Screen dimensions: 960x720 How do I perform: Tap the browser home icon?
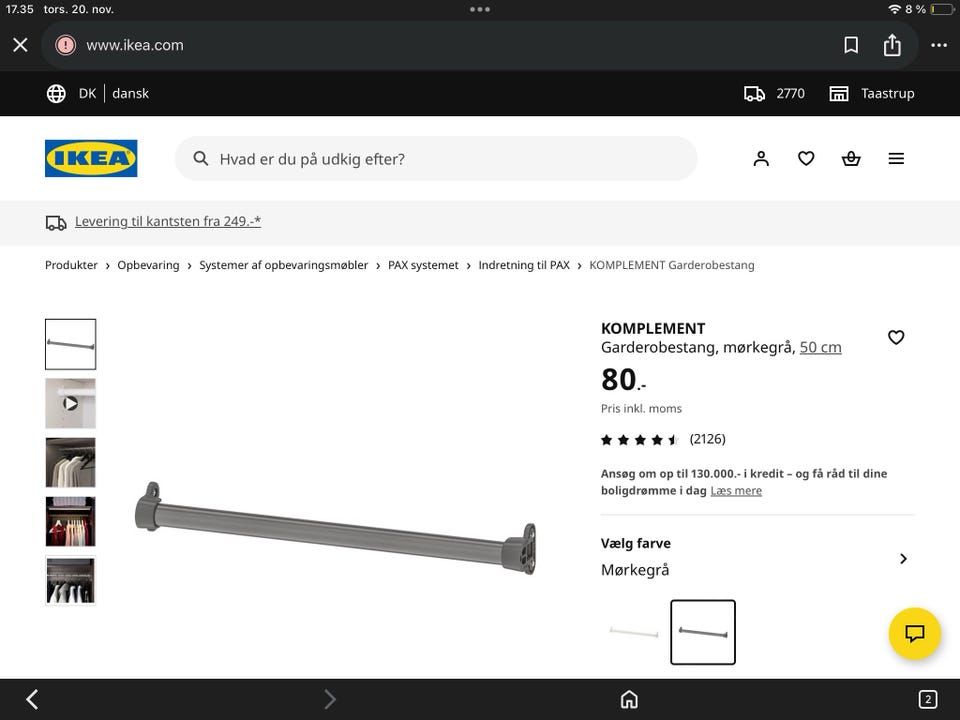[x=629, y=699]
